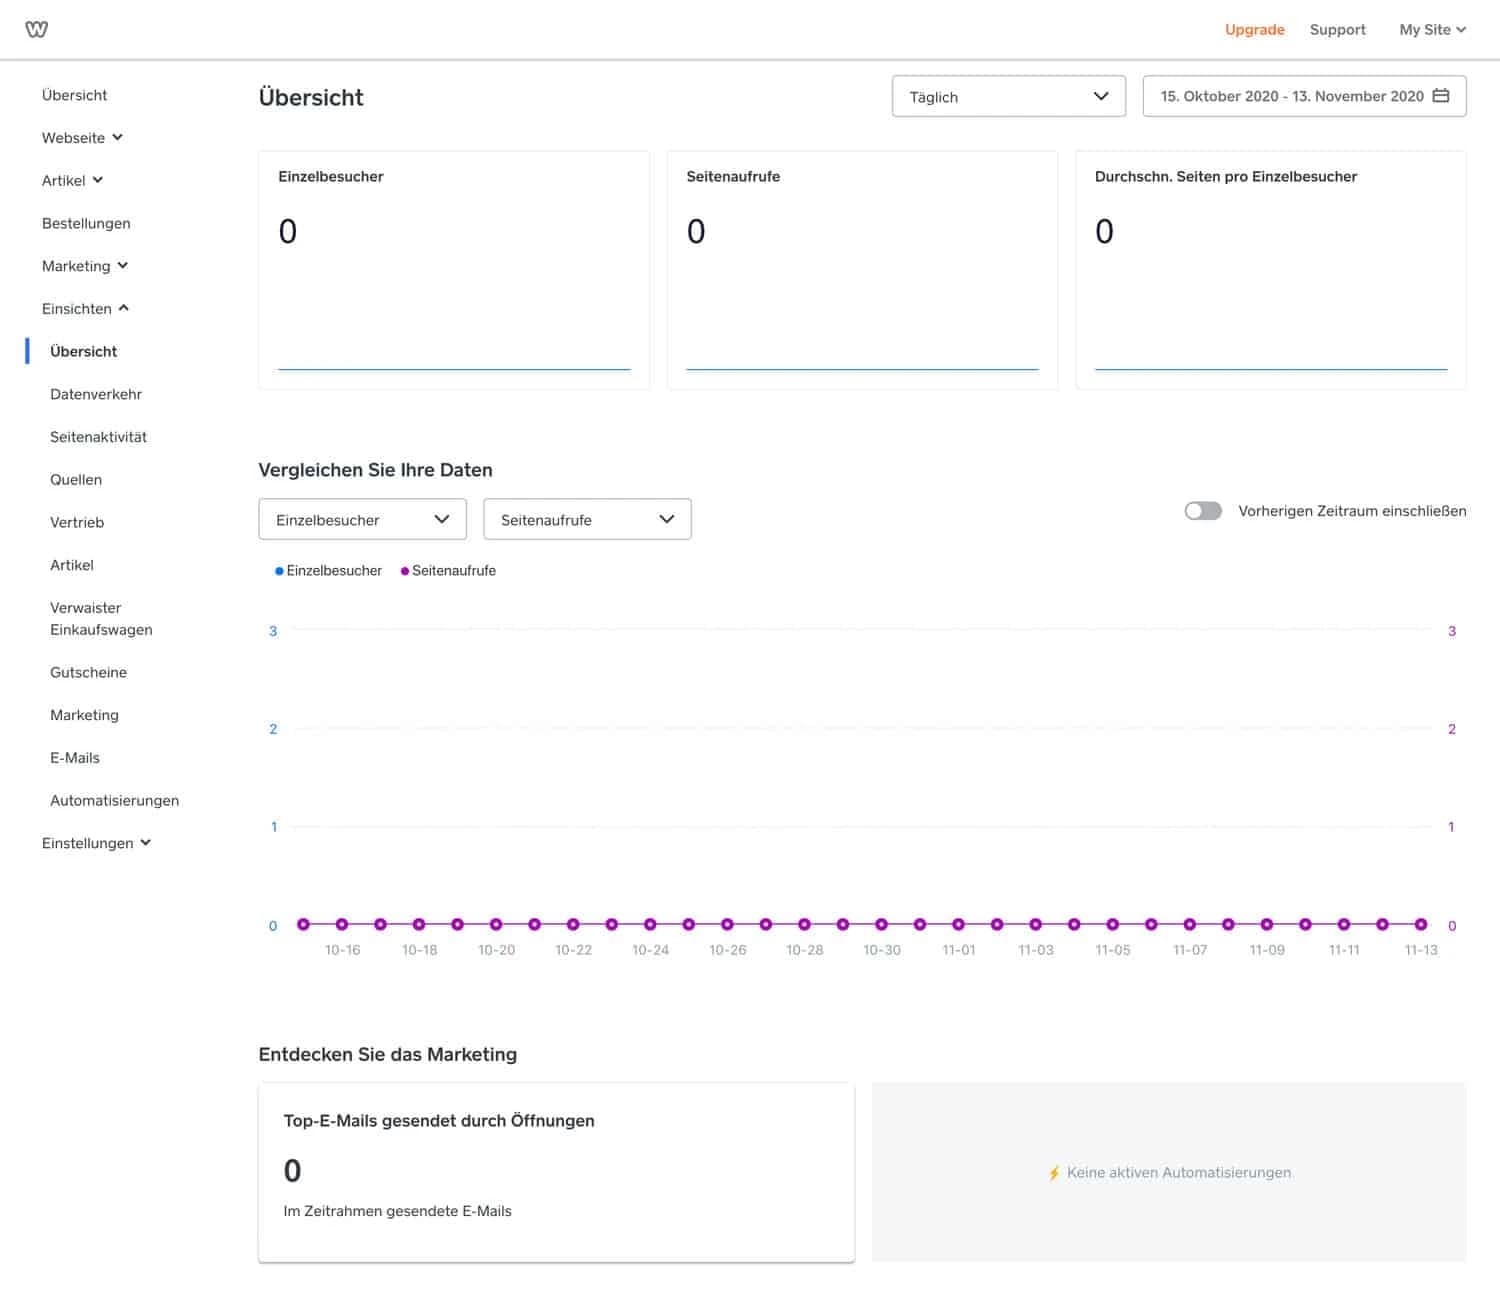Select Quellen under Einsichten
1500x1295 pixels.
point(76,479)
